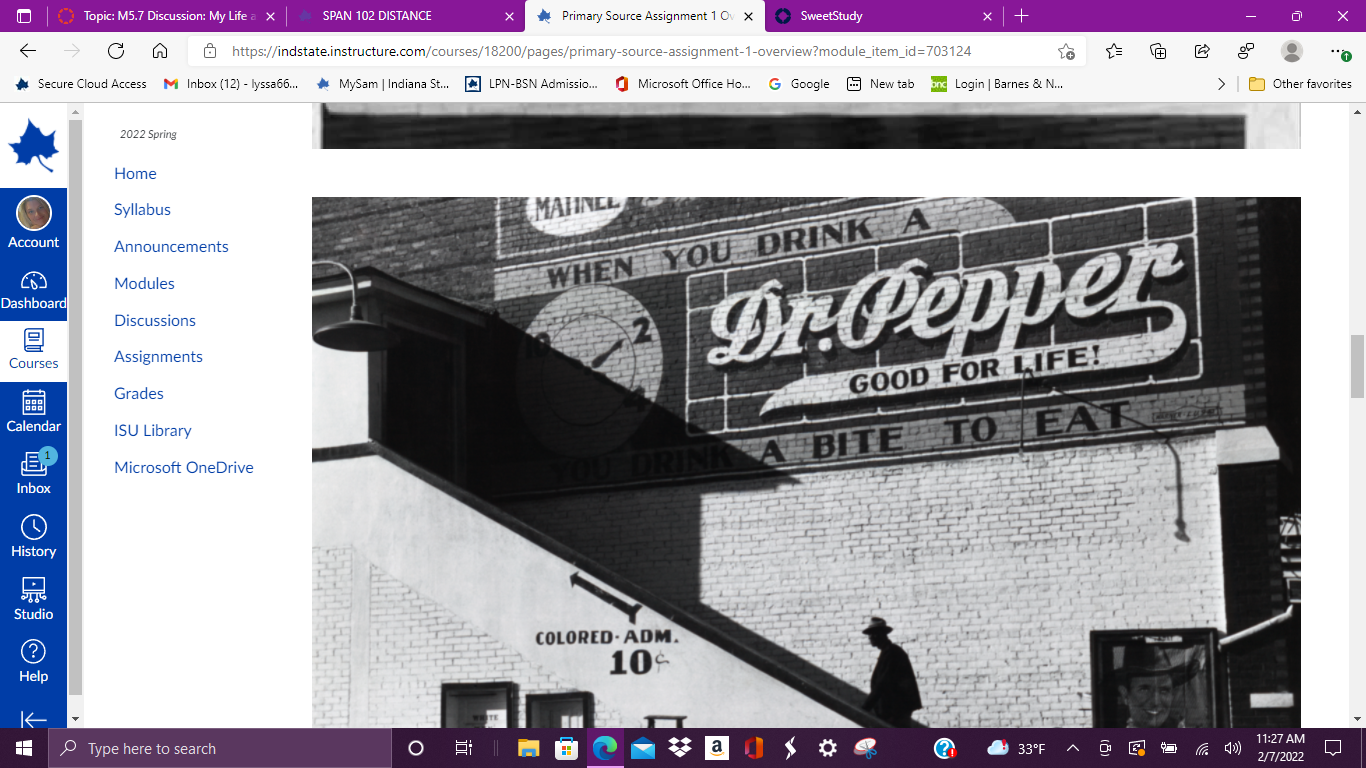Switch to the M5.7 Discussion tab
Viewport: 1366px width, 768px height.
click(165, 16)
